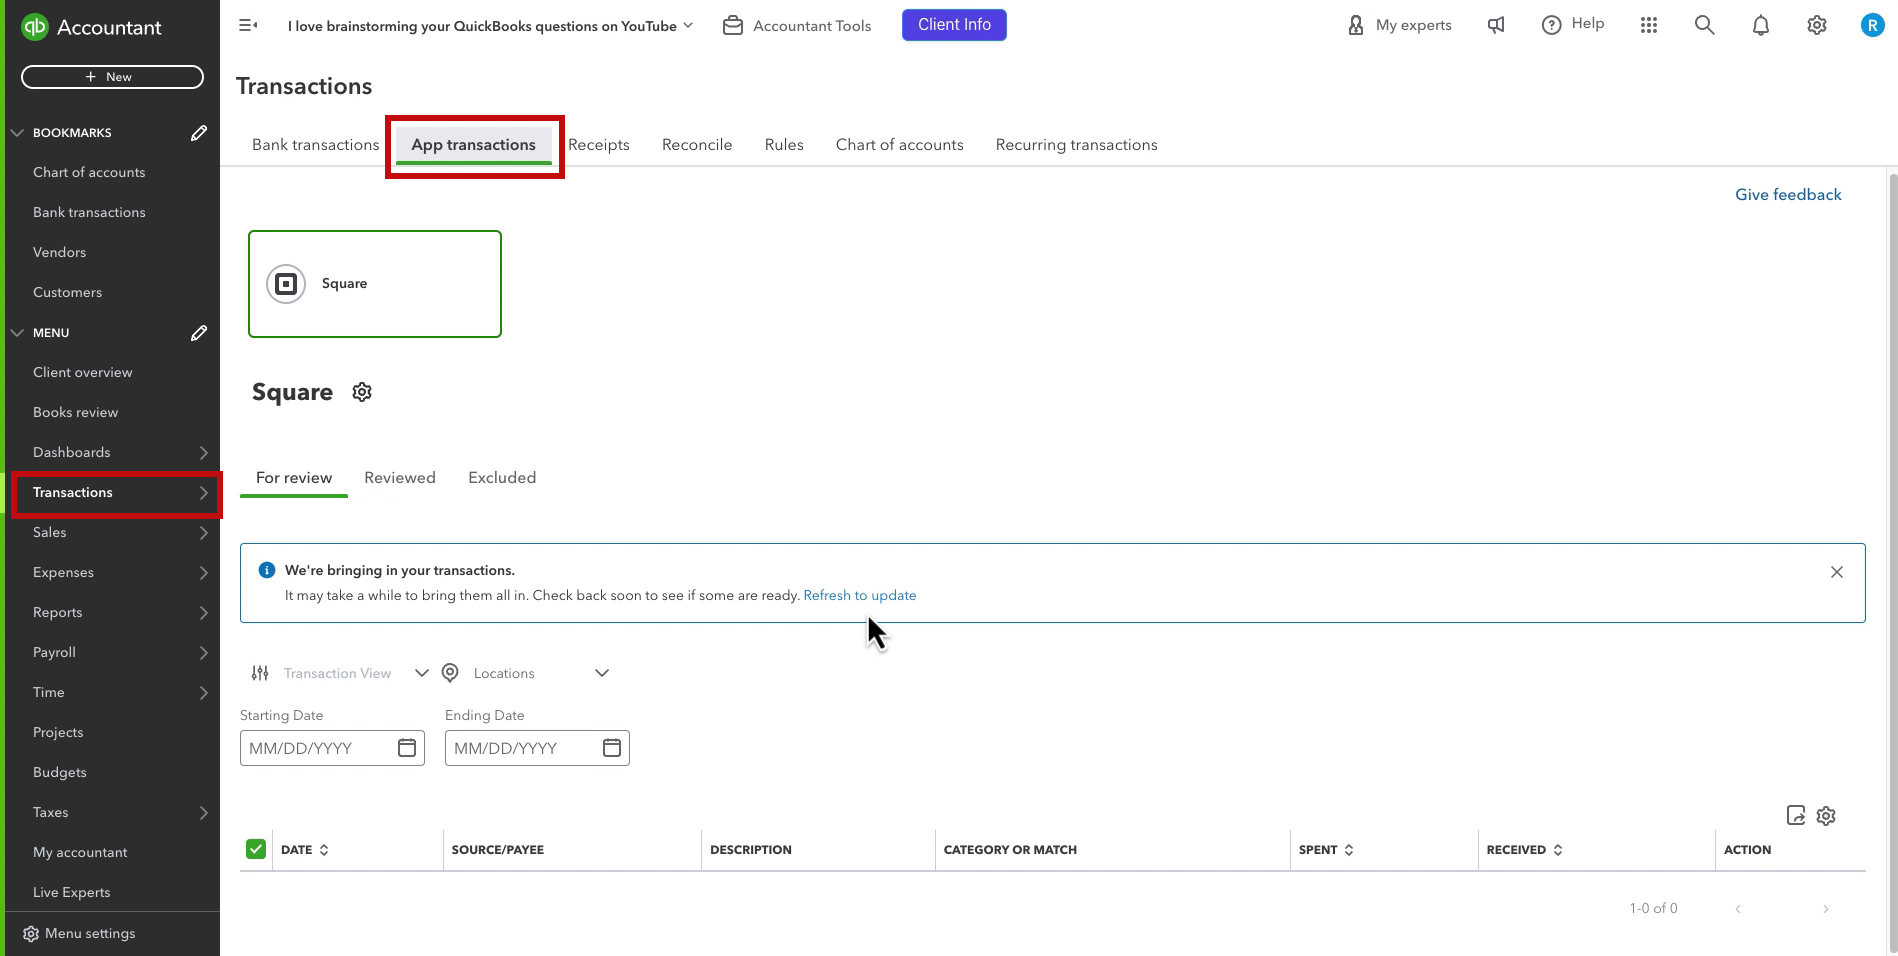1898x956 pixels.
Task: Open the company name dropdown
Action: [490, 26]
